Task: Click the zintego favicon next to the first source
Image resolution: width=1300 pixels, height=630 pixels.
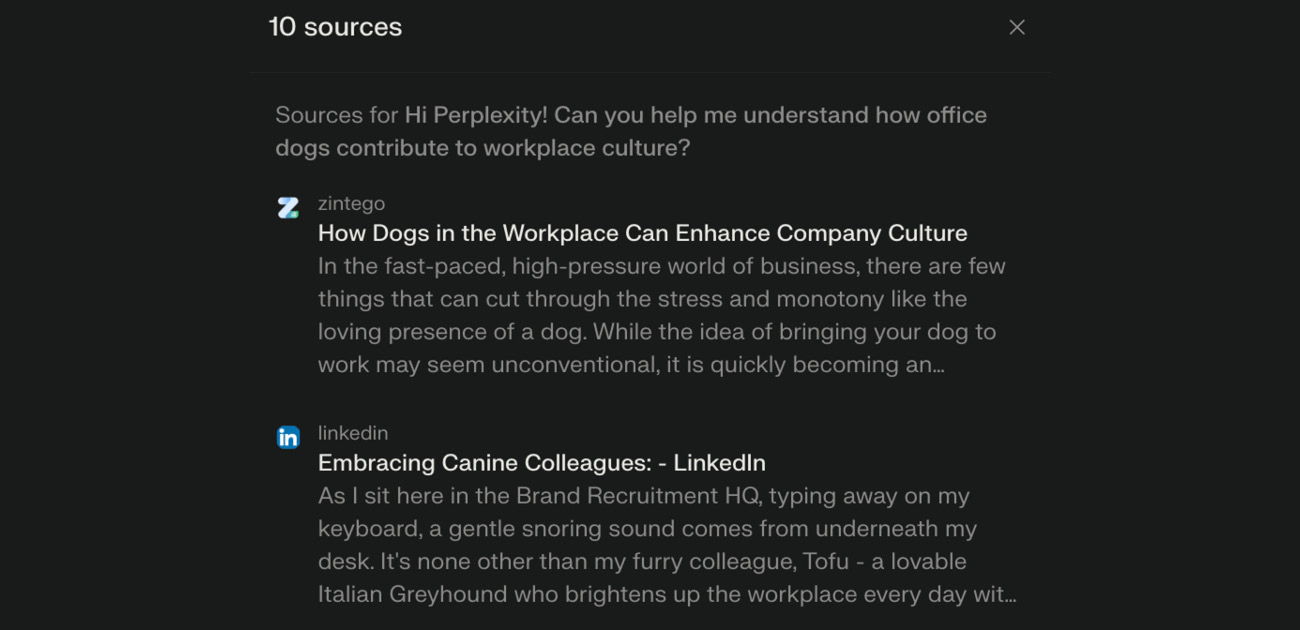Action: click(x=288, y=207)
